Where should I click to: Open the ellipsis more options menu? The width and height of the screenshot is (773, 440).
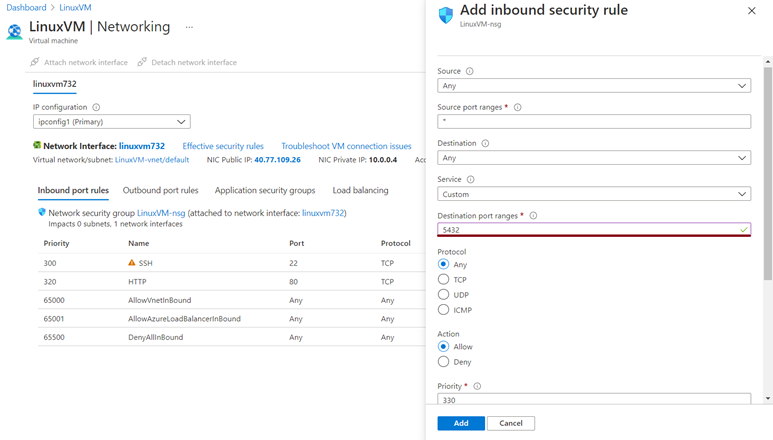tap(189, 27)
